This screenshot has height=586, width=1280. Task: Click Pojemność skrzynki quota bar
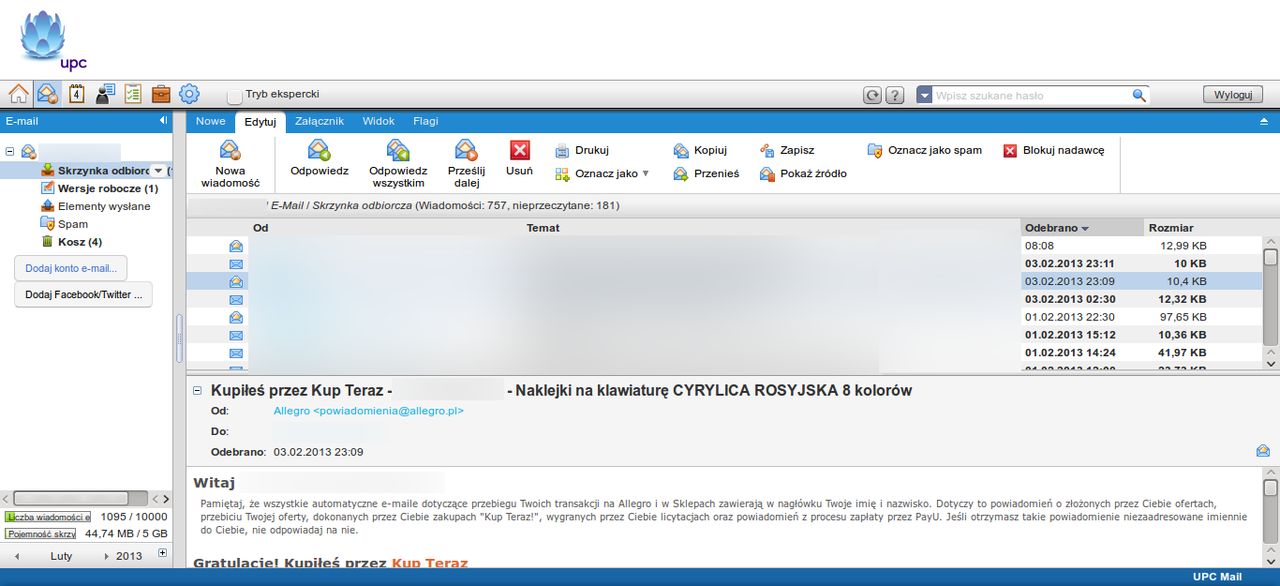41,534
